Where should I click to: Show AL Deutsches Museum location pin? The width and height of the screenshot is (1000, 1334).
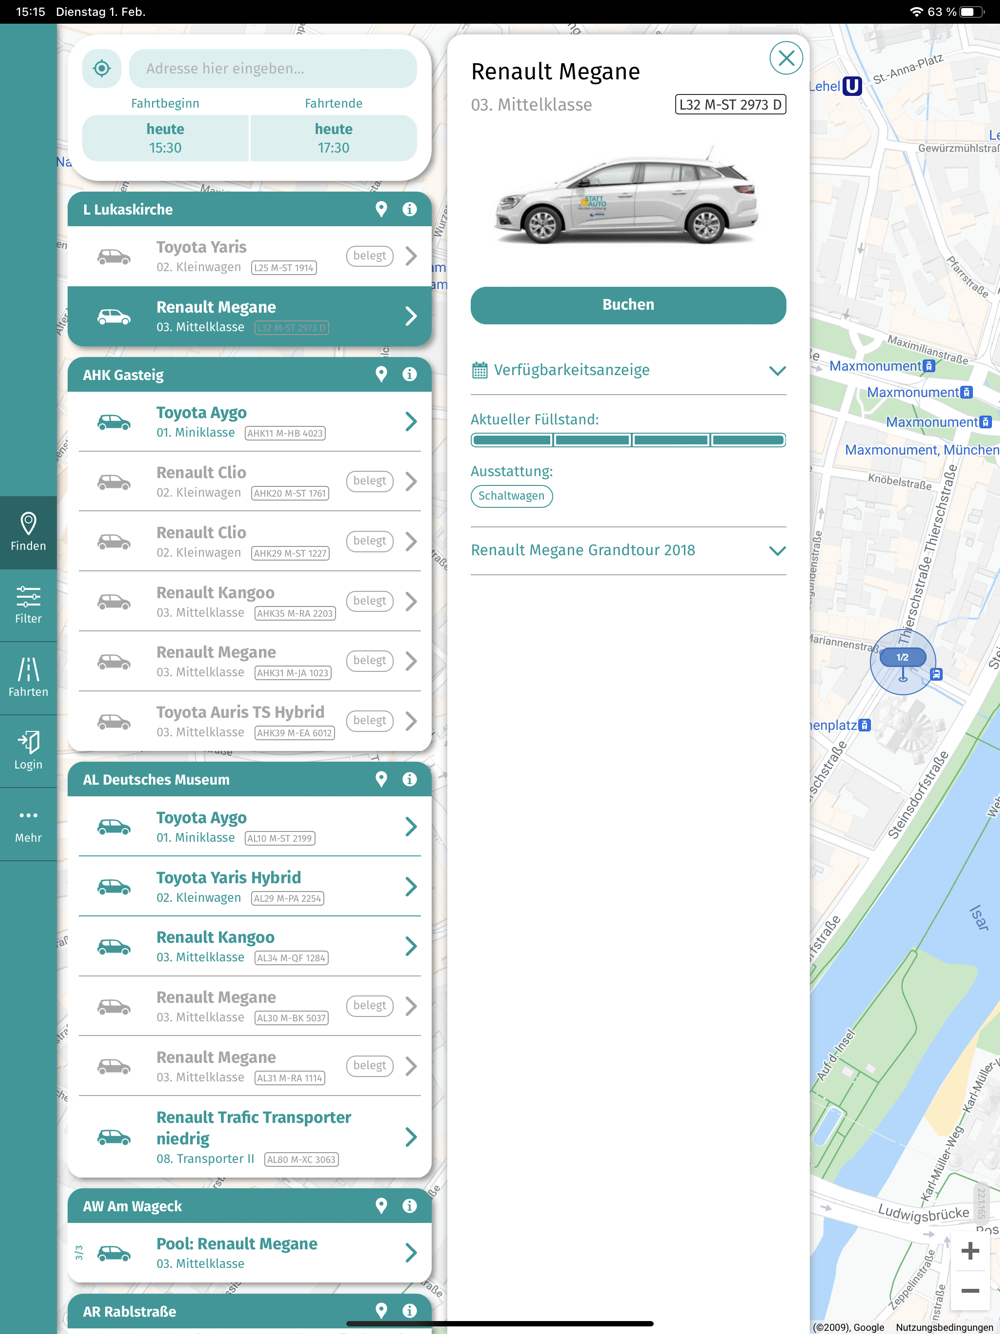[381, 779]
